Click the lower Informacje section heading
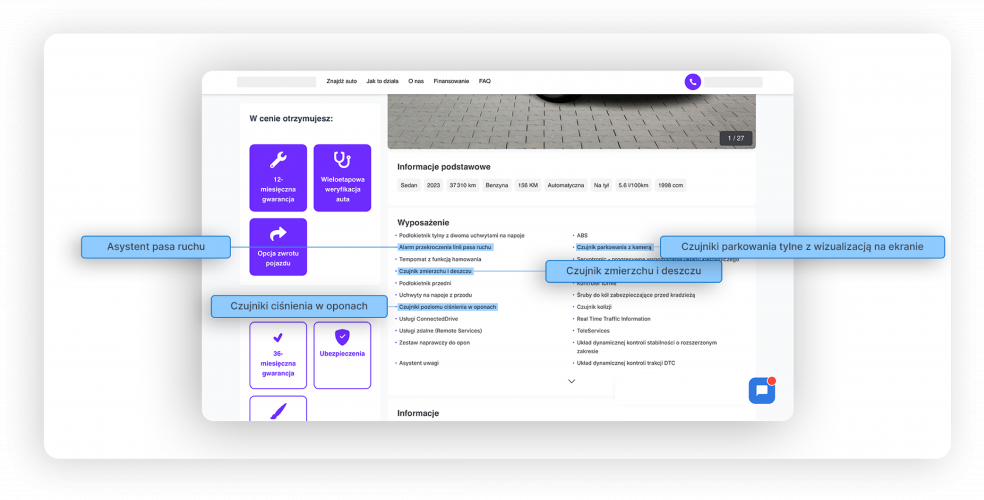This screenshot has height=500, width=984. pyautogui.click(x=418, y=413)
